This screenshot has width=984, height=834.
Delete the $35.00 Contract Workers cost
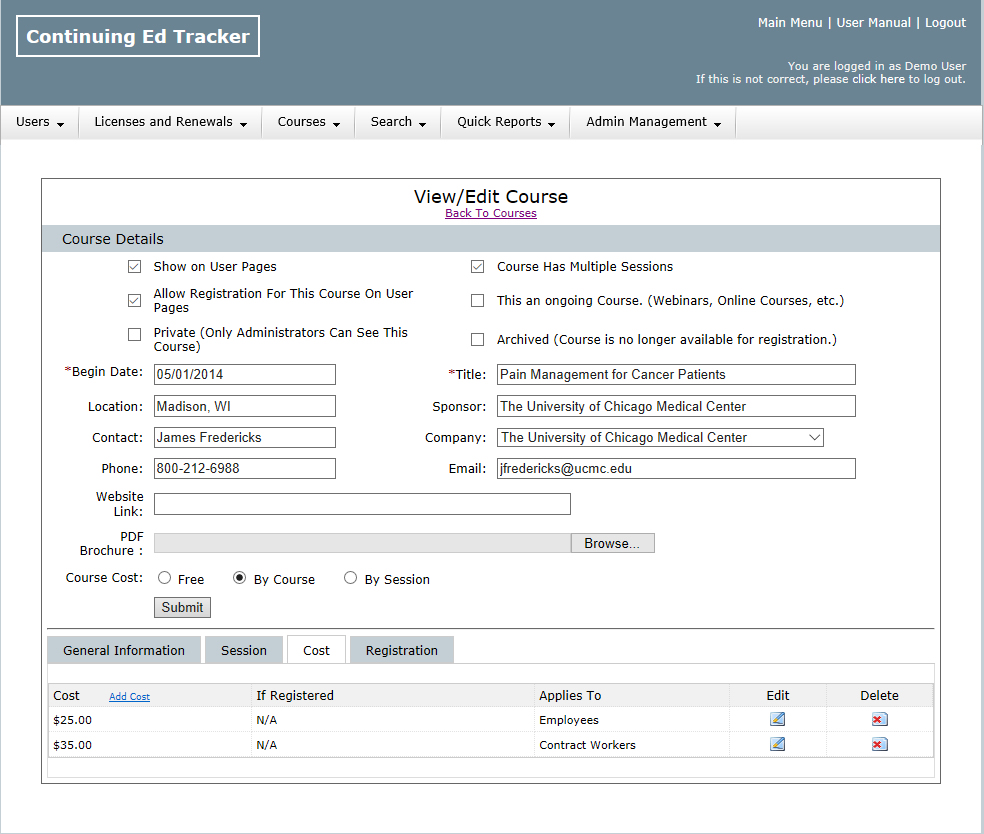coord(879,744)
